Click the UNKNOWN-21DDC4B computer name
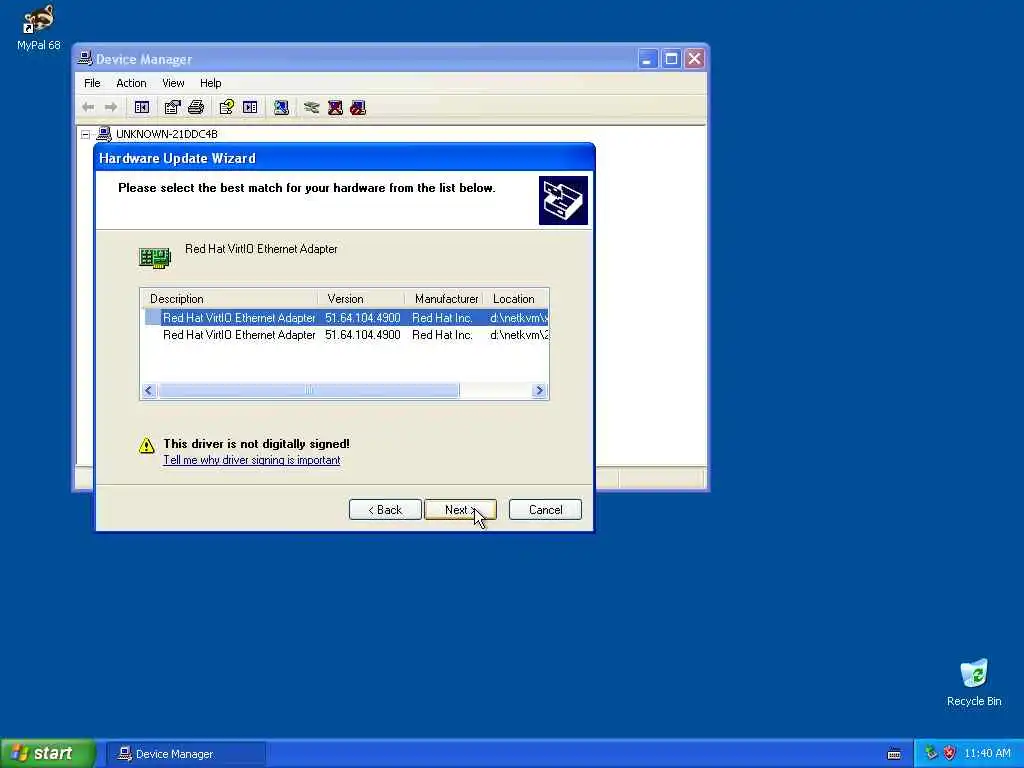 (167, 134)
